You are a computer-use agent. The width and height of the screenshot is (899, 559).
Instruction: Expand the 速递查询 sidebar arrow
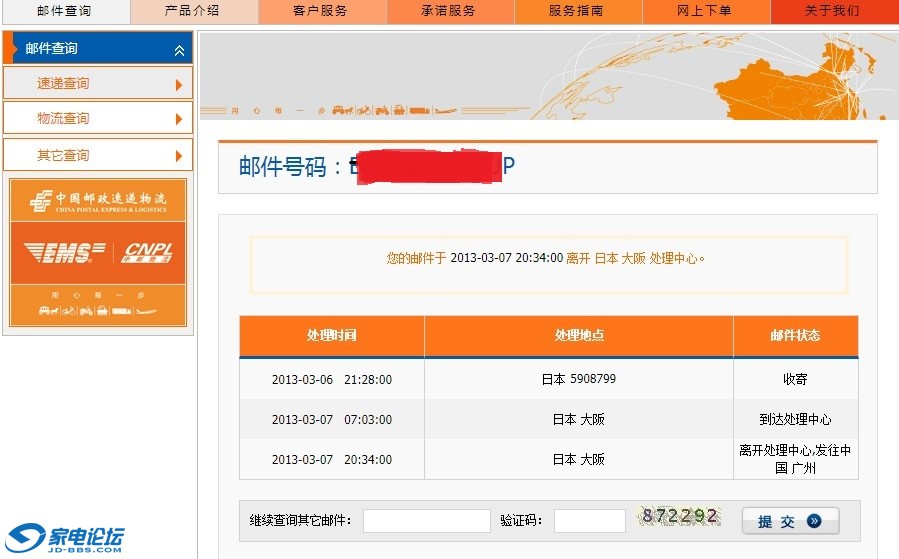[x=179, y=84]
